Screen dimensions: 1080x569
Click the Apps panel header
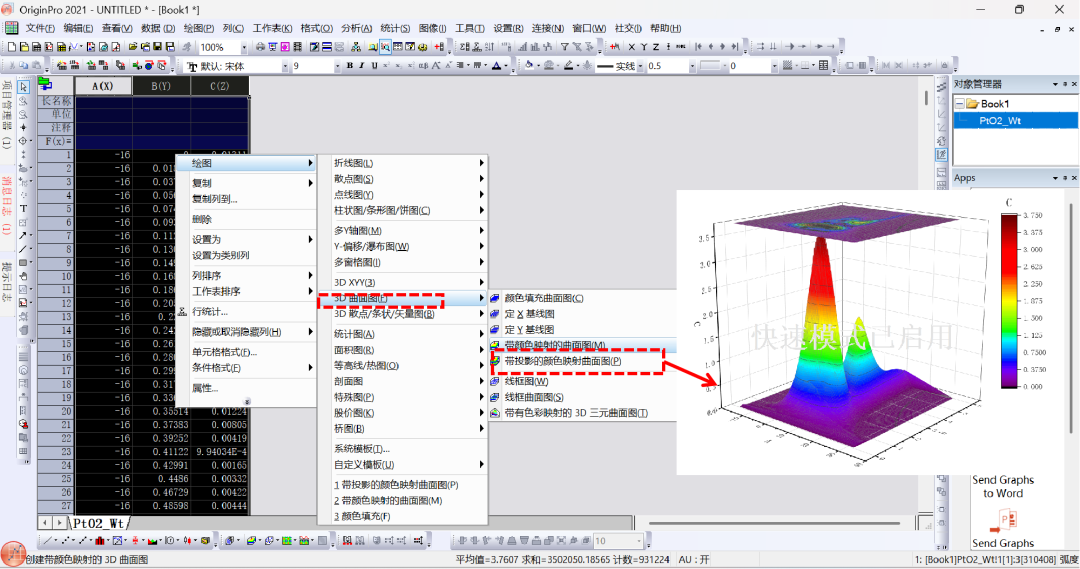[x=1013, y=178]
